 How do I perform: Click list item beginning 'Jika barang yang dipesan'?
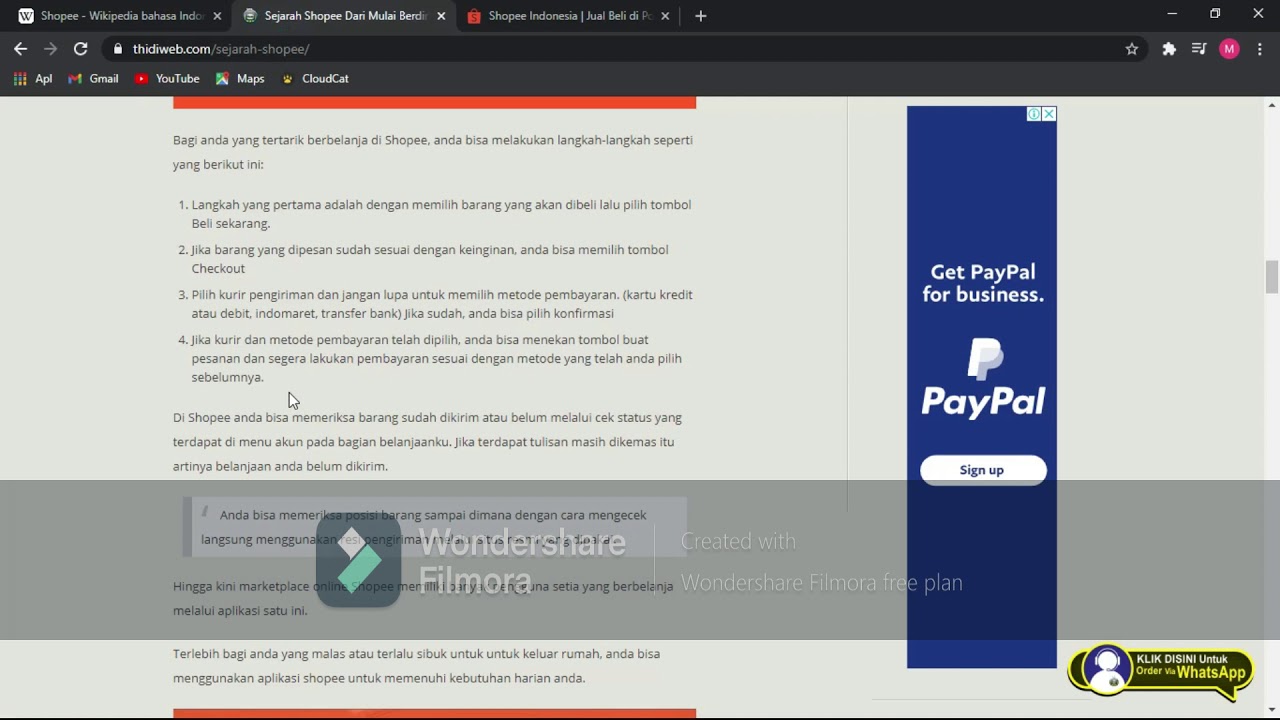point(430,259)
